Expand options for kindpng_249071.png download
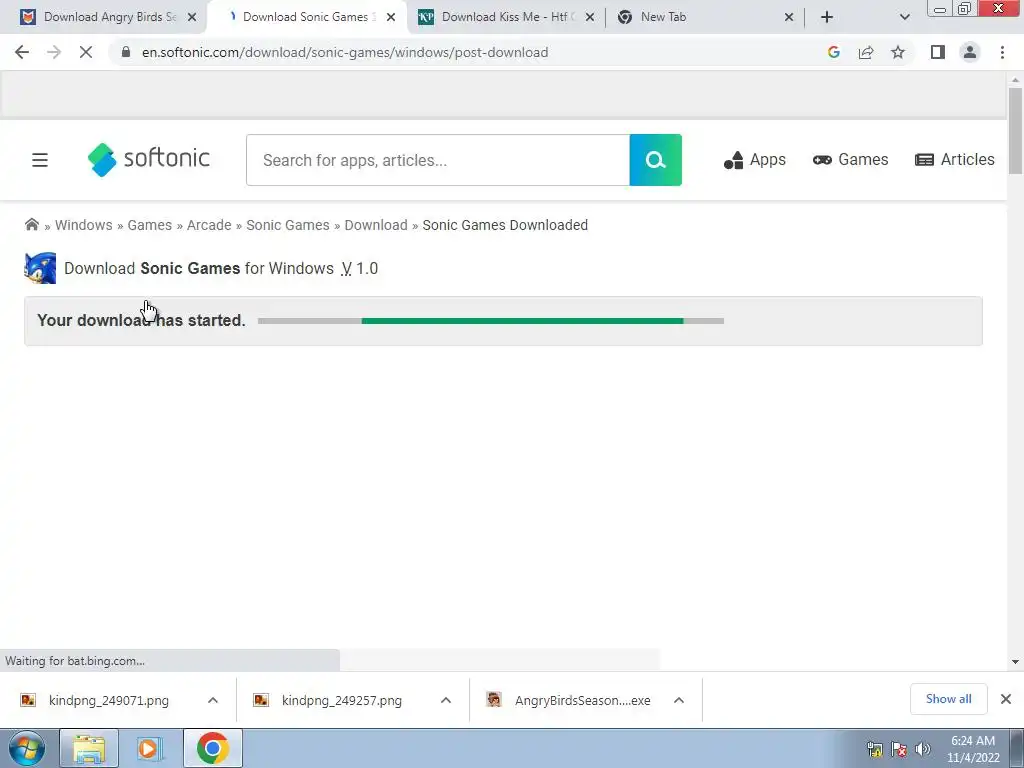 click(x=213, y=700)
